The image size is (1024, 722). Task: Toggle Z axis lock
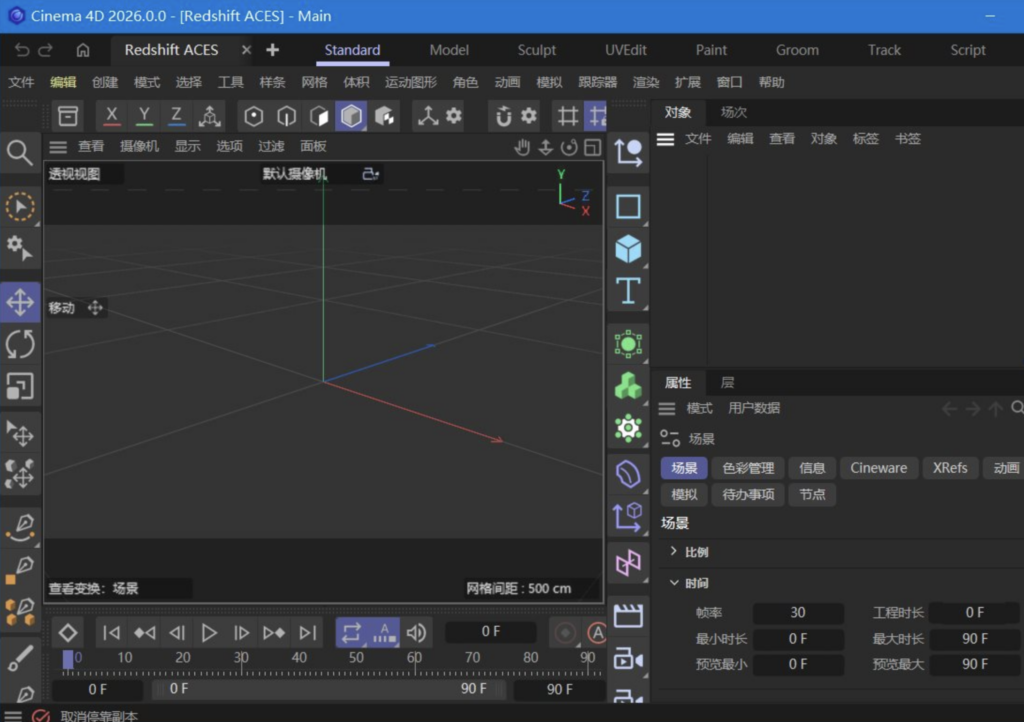tap(176, 116)
